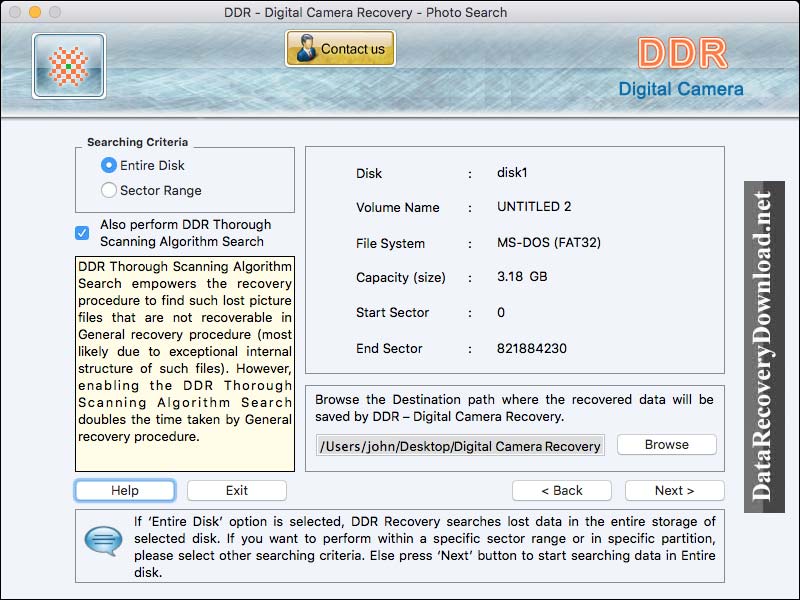
Task: Proceed with the Next > button
Action: pos(674,490)
